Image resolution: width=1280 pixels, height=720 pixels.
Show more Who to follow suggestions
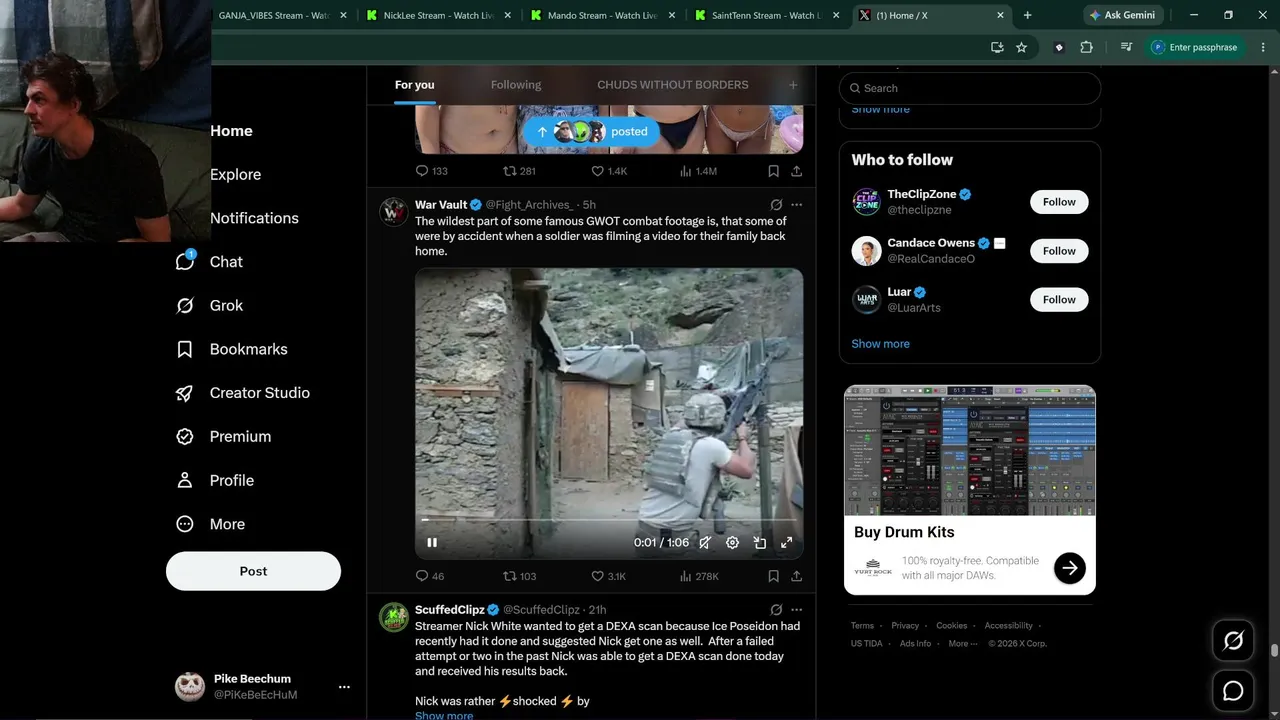coord(881,344)
